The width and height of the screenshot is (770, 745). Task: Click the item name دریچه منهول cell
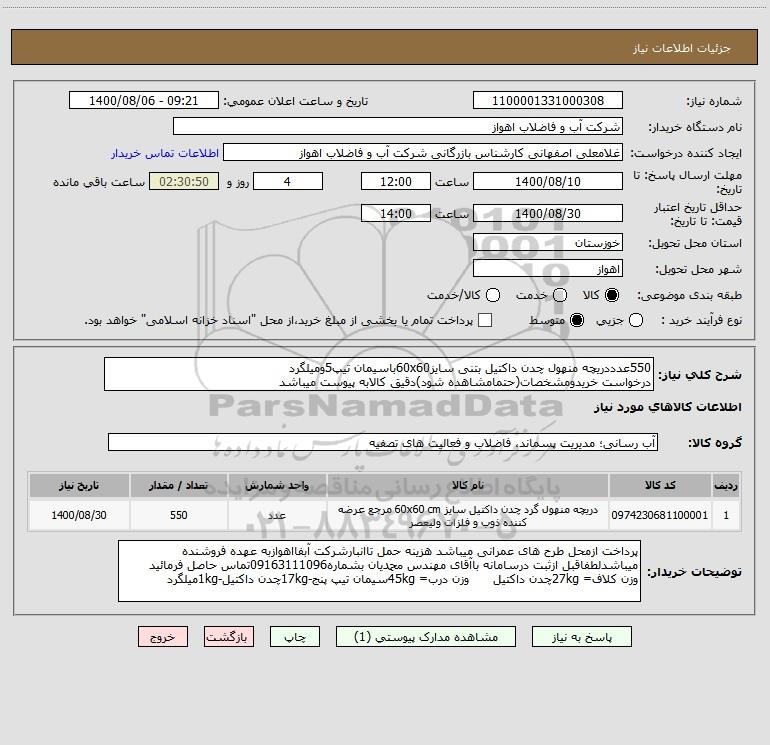pos(468,515)
